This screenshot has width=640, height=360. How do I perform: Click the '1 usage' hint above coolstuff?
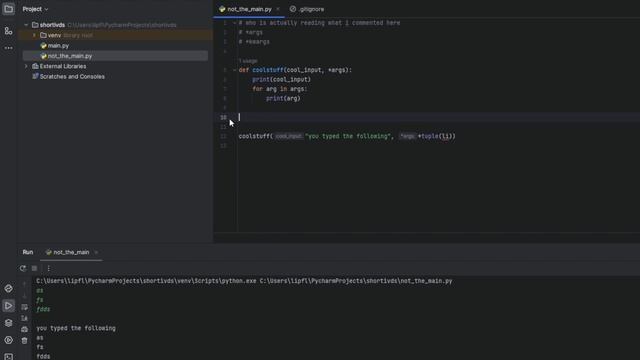click(x=248, y=61)
